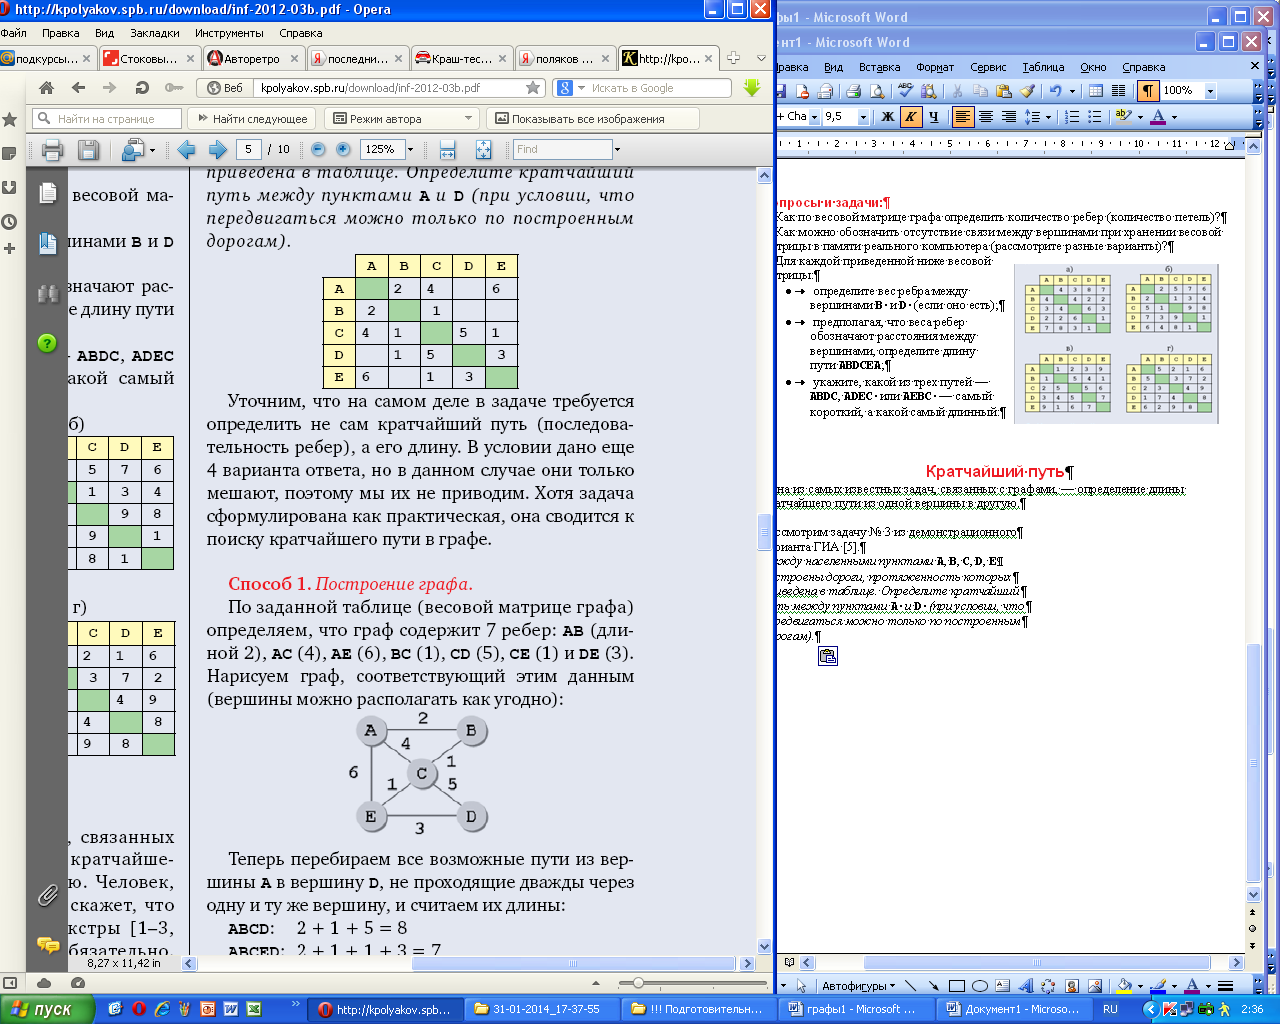Click Word columns icon
Image resolution: width=1280 pixels, height=1024 pixels.
1119,90
